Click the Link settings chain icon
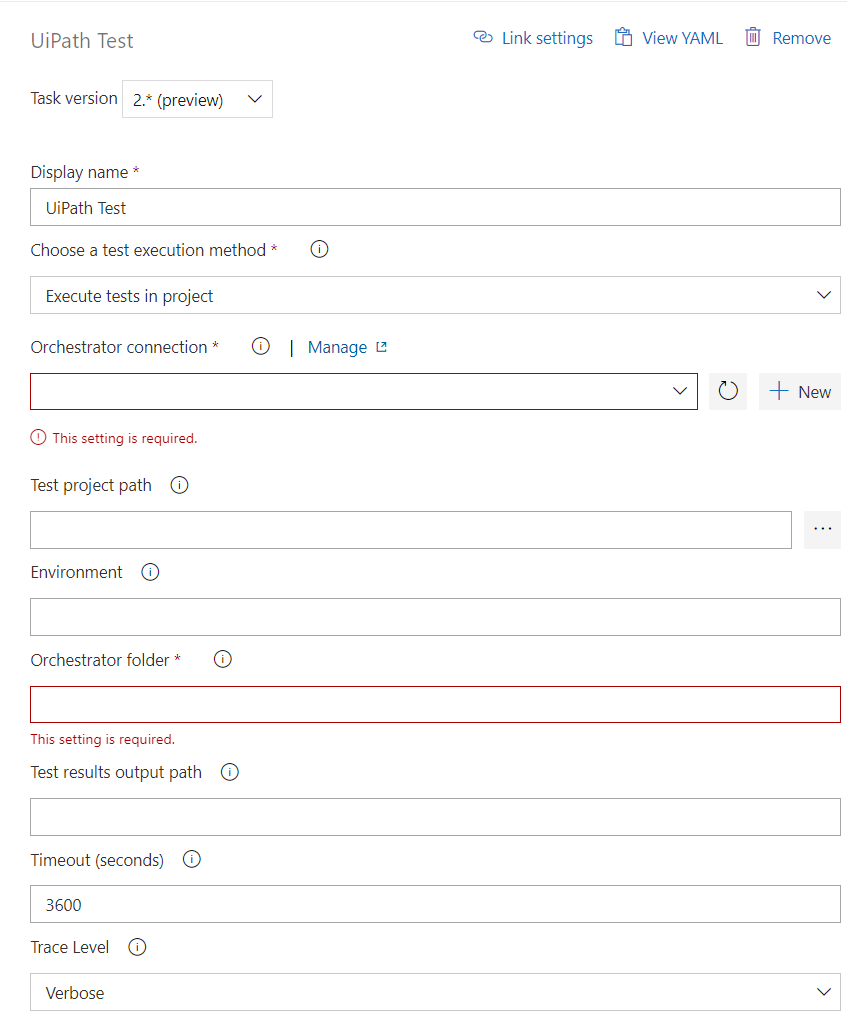 click(x=483, y=38)
